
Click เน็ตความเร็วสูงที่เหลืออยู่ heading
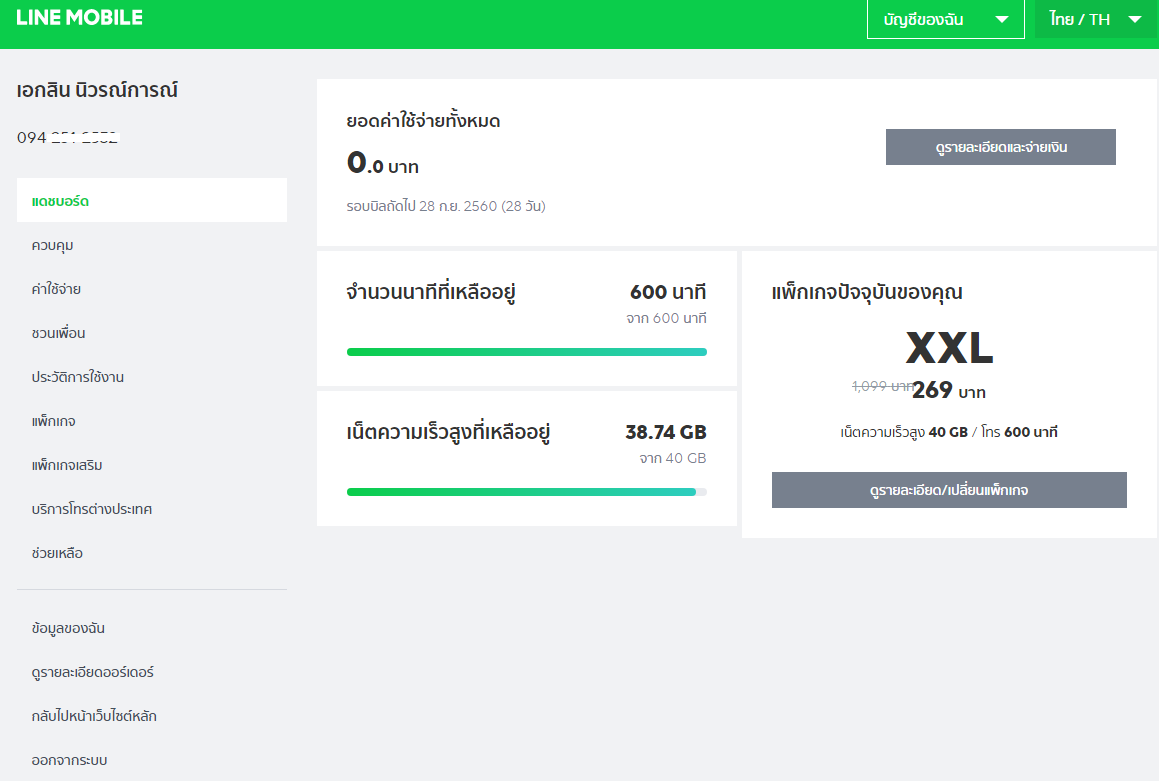[449, 432]
